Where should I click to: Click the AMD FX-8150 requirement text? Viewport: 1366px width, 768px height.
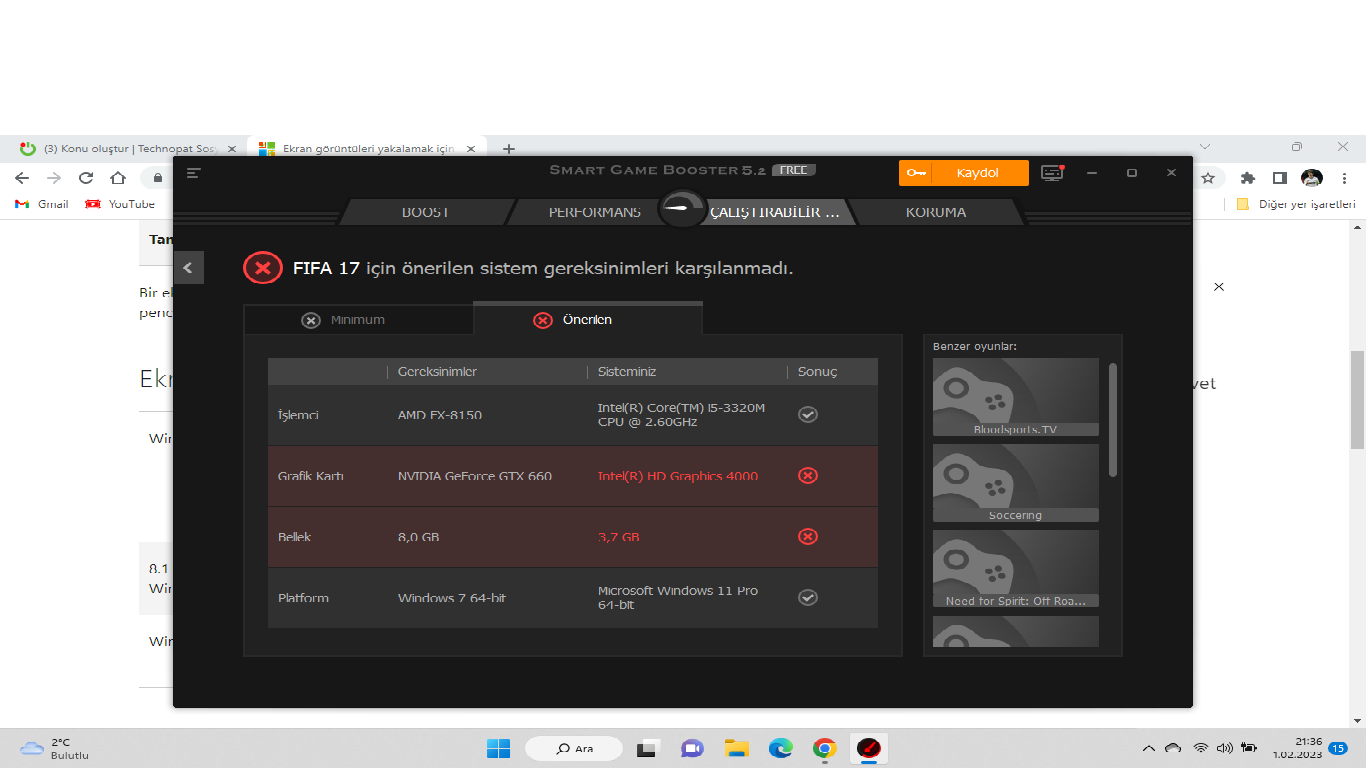(440, 415)
